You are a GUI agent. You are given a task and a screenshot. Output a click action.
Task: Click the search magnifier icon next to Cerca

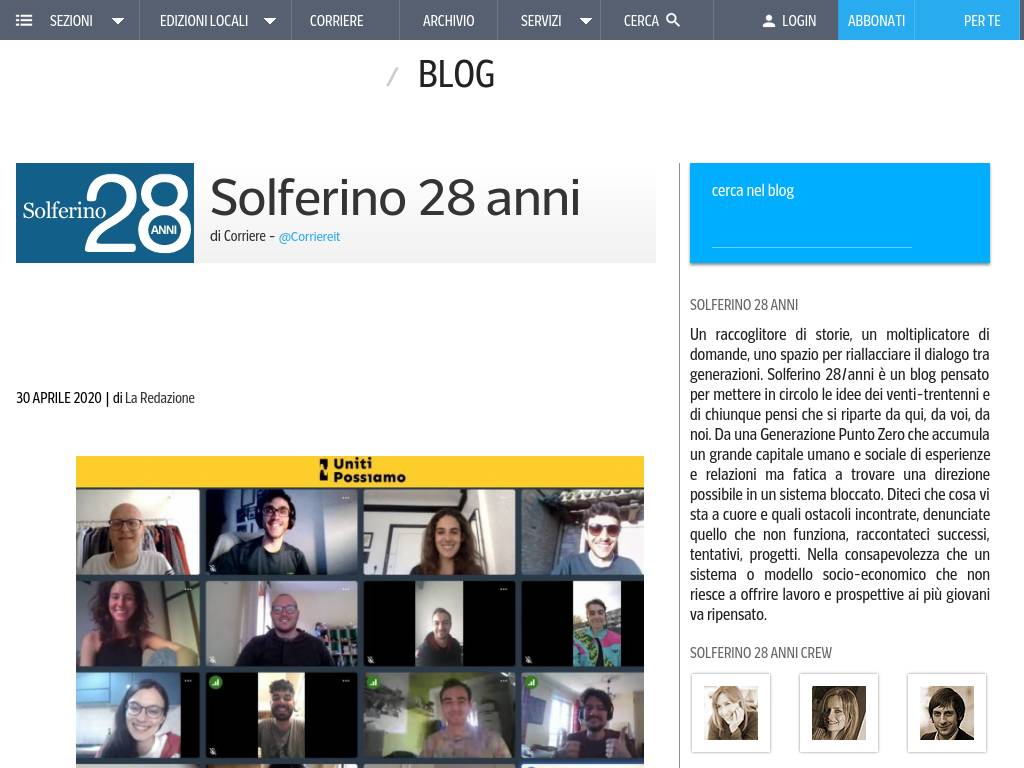(x=673, y=20)
